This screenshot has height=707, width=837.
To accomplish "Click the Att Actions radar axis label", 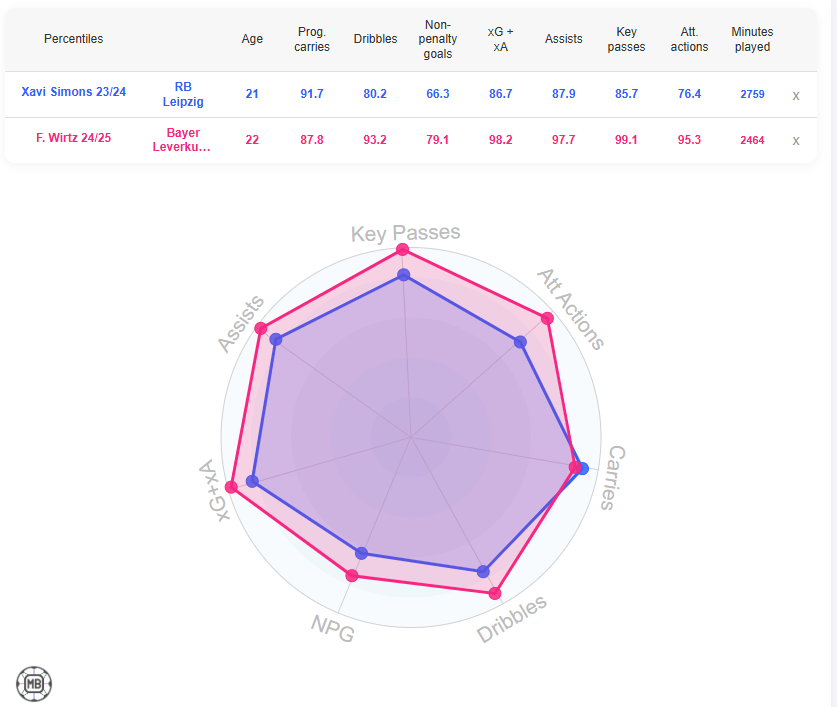I will pos(571,308).
